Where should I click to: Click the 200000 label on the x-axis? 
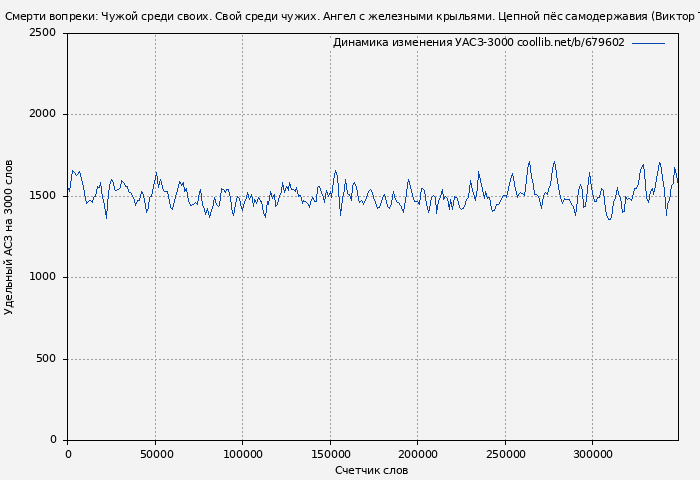tap(417, 454)
